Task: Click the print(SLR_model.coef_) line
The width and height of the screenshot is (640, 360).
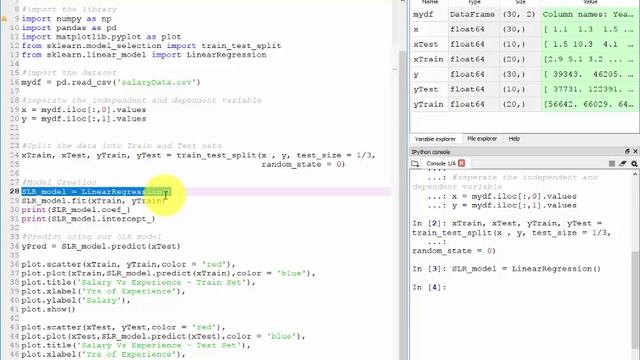Action: click(x=76, y=210)
